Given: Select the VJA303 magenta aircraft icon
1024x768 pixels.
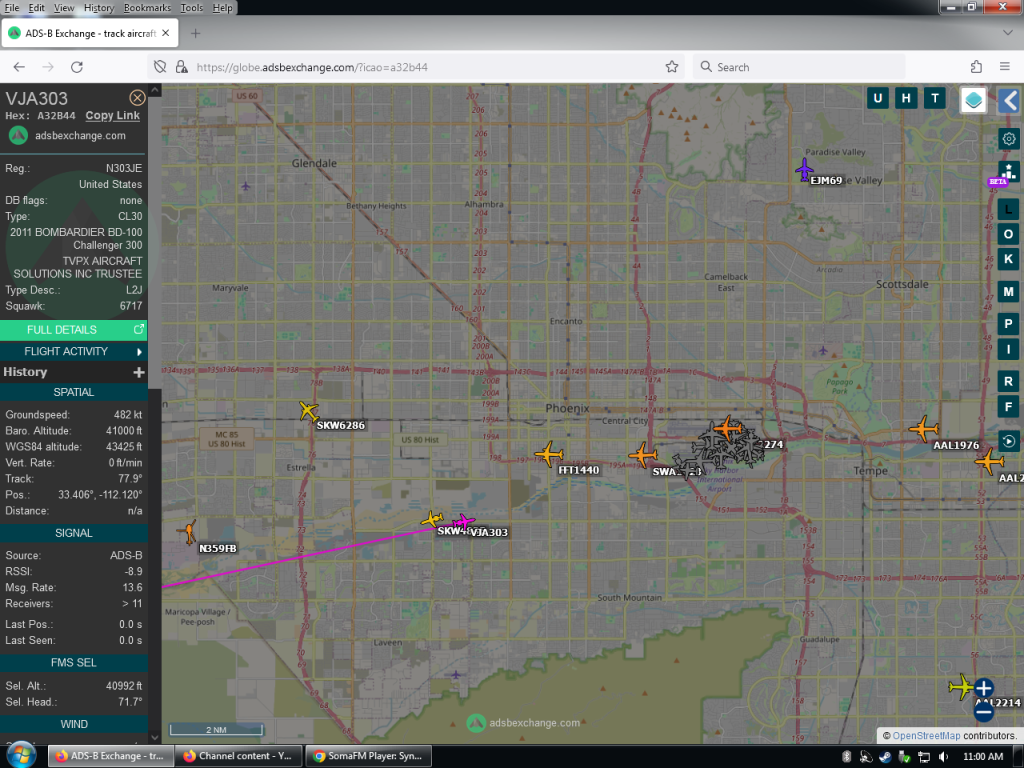Looking at the screenshot, I should pyautogui.click(x=463, y=522).
